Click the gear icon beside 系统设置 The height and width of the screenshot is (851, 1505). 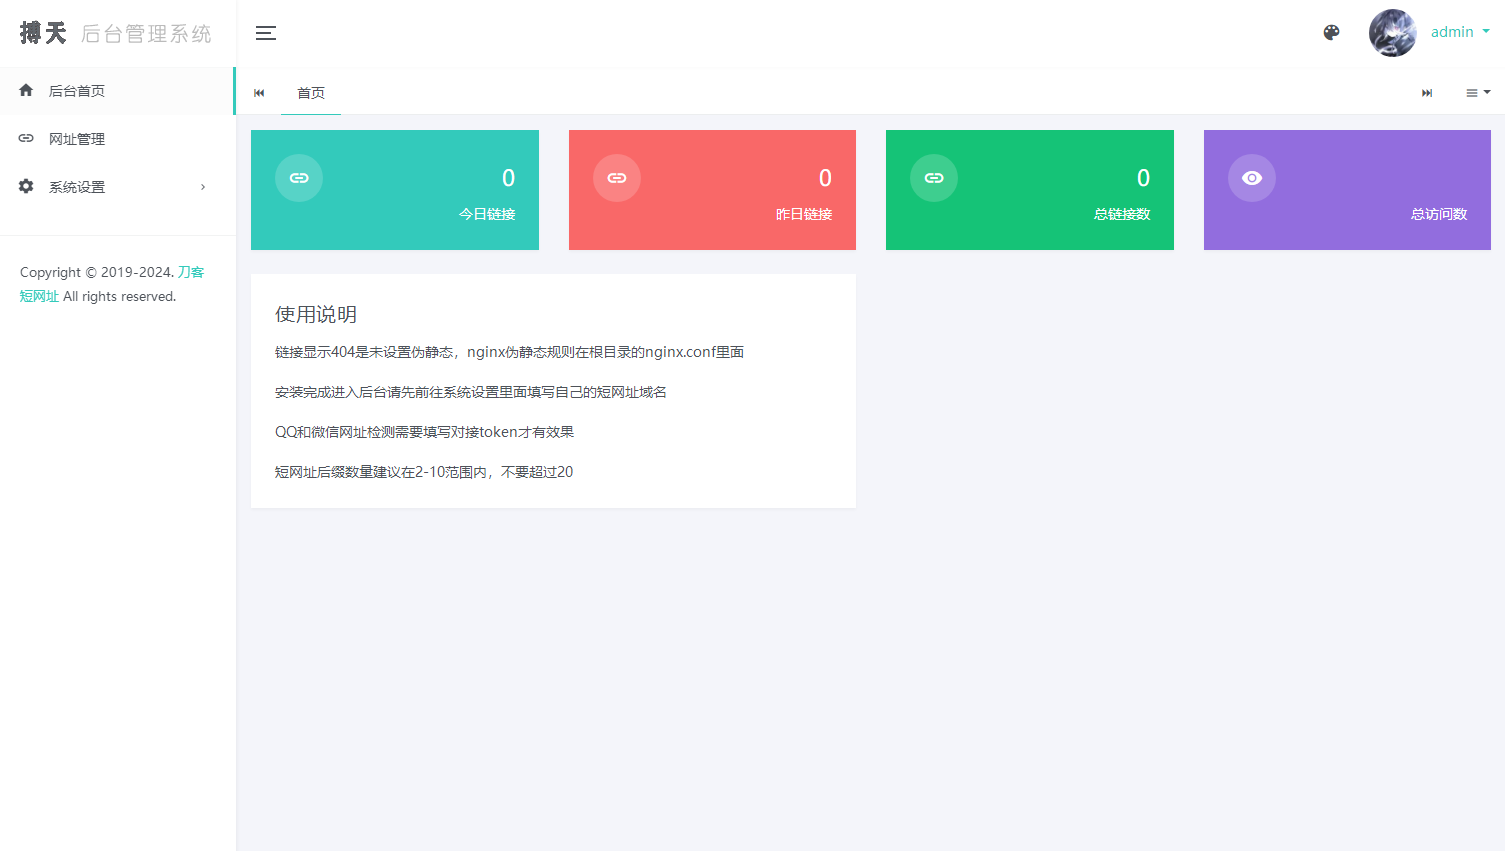coord(25,186)
